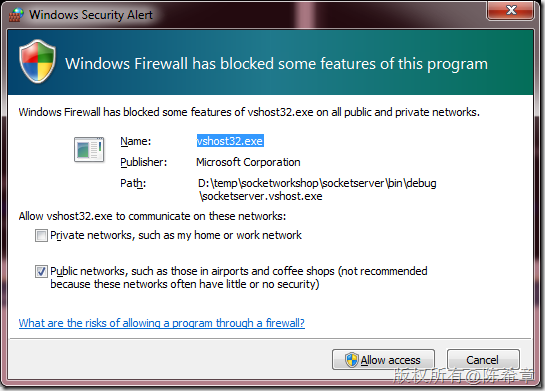Click the firewall icon in title bar
This screenshot has height=391, width=545.
click(16, 15)
